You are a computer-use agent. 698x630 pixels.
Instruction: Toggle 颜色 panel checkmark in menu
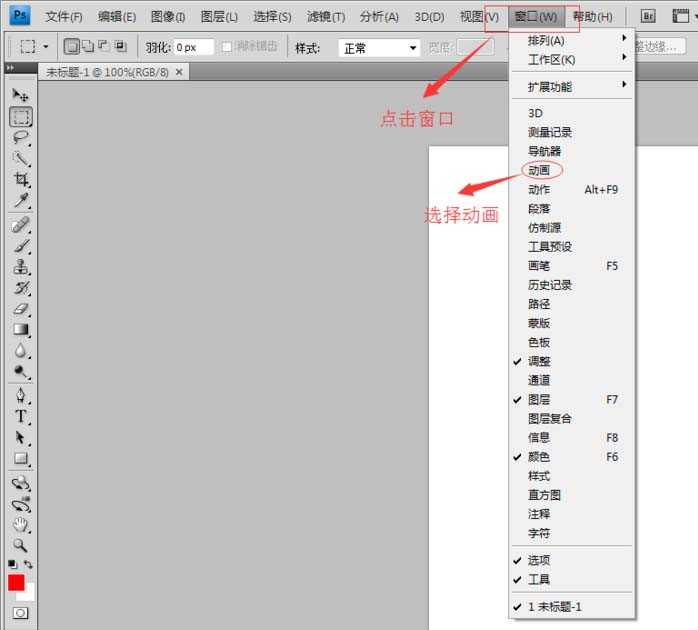[539, 457]
